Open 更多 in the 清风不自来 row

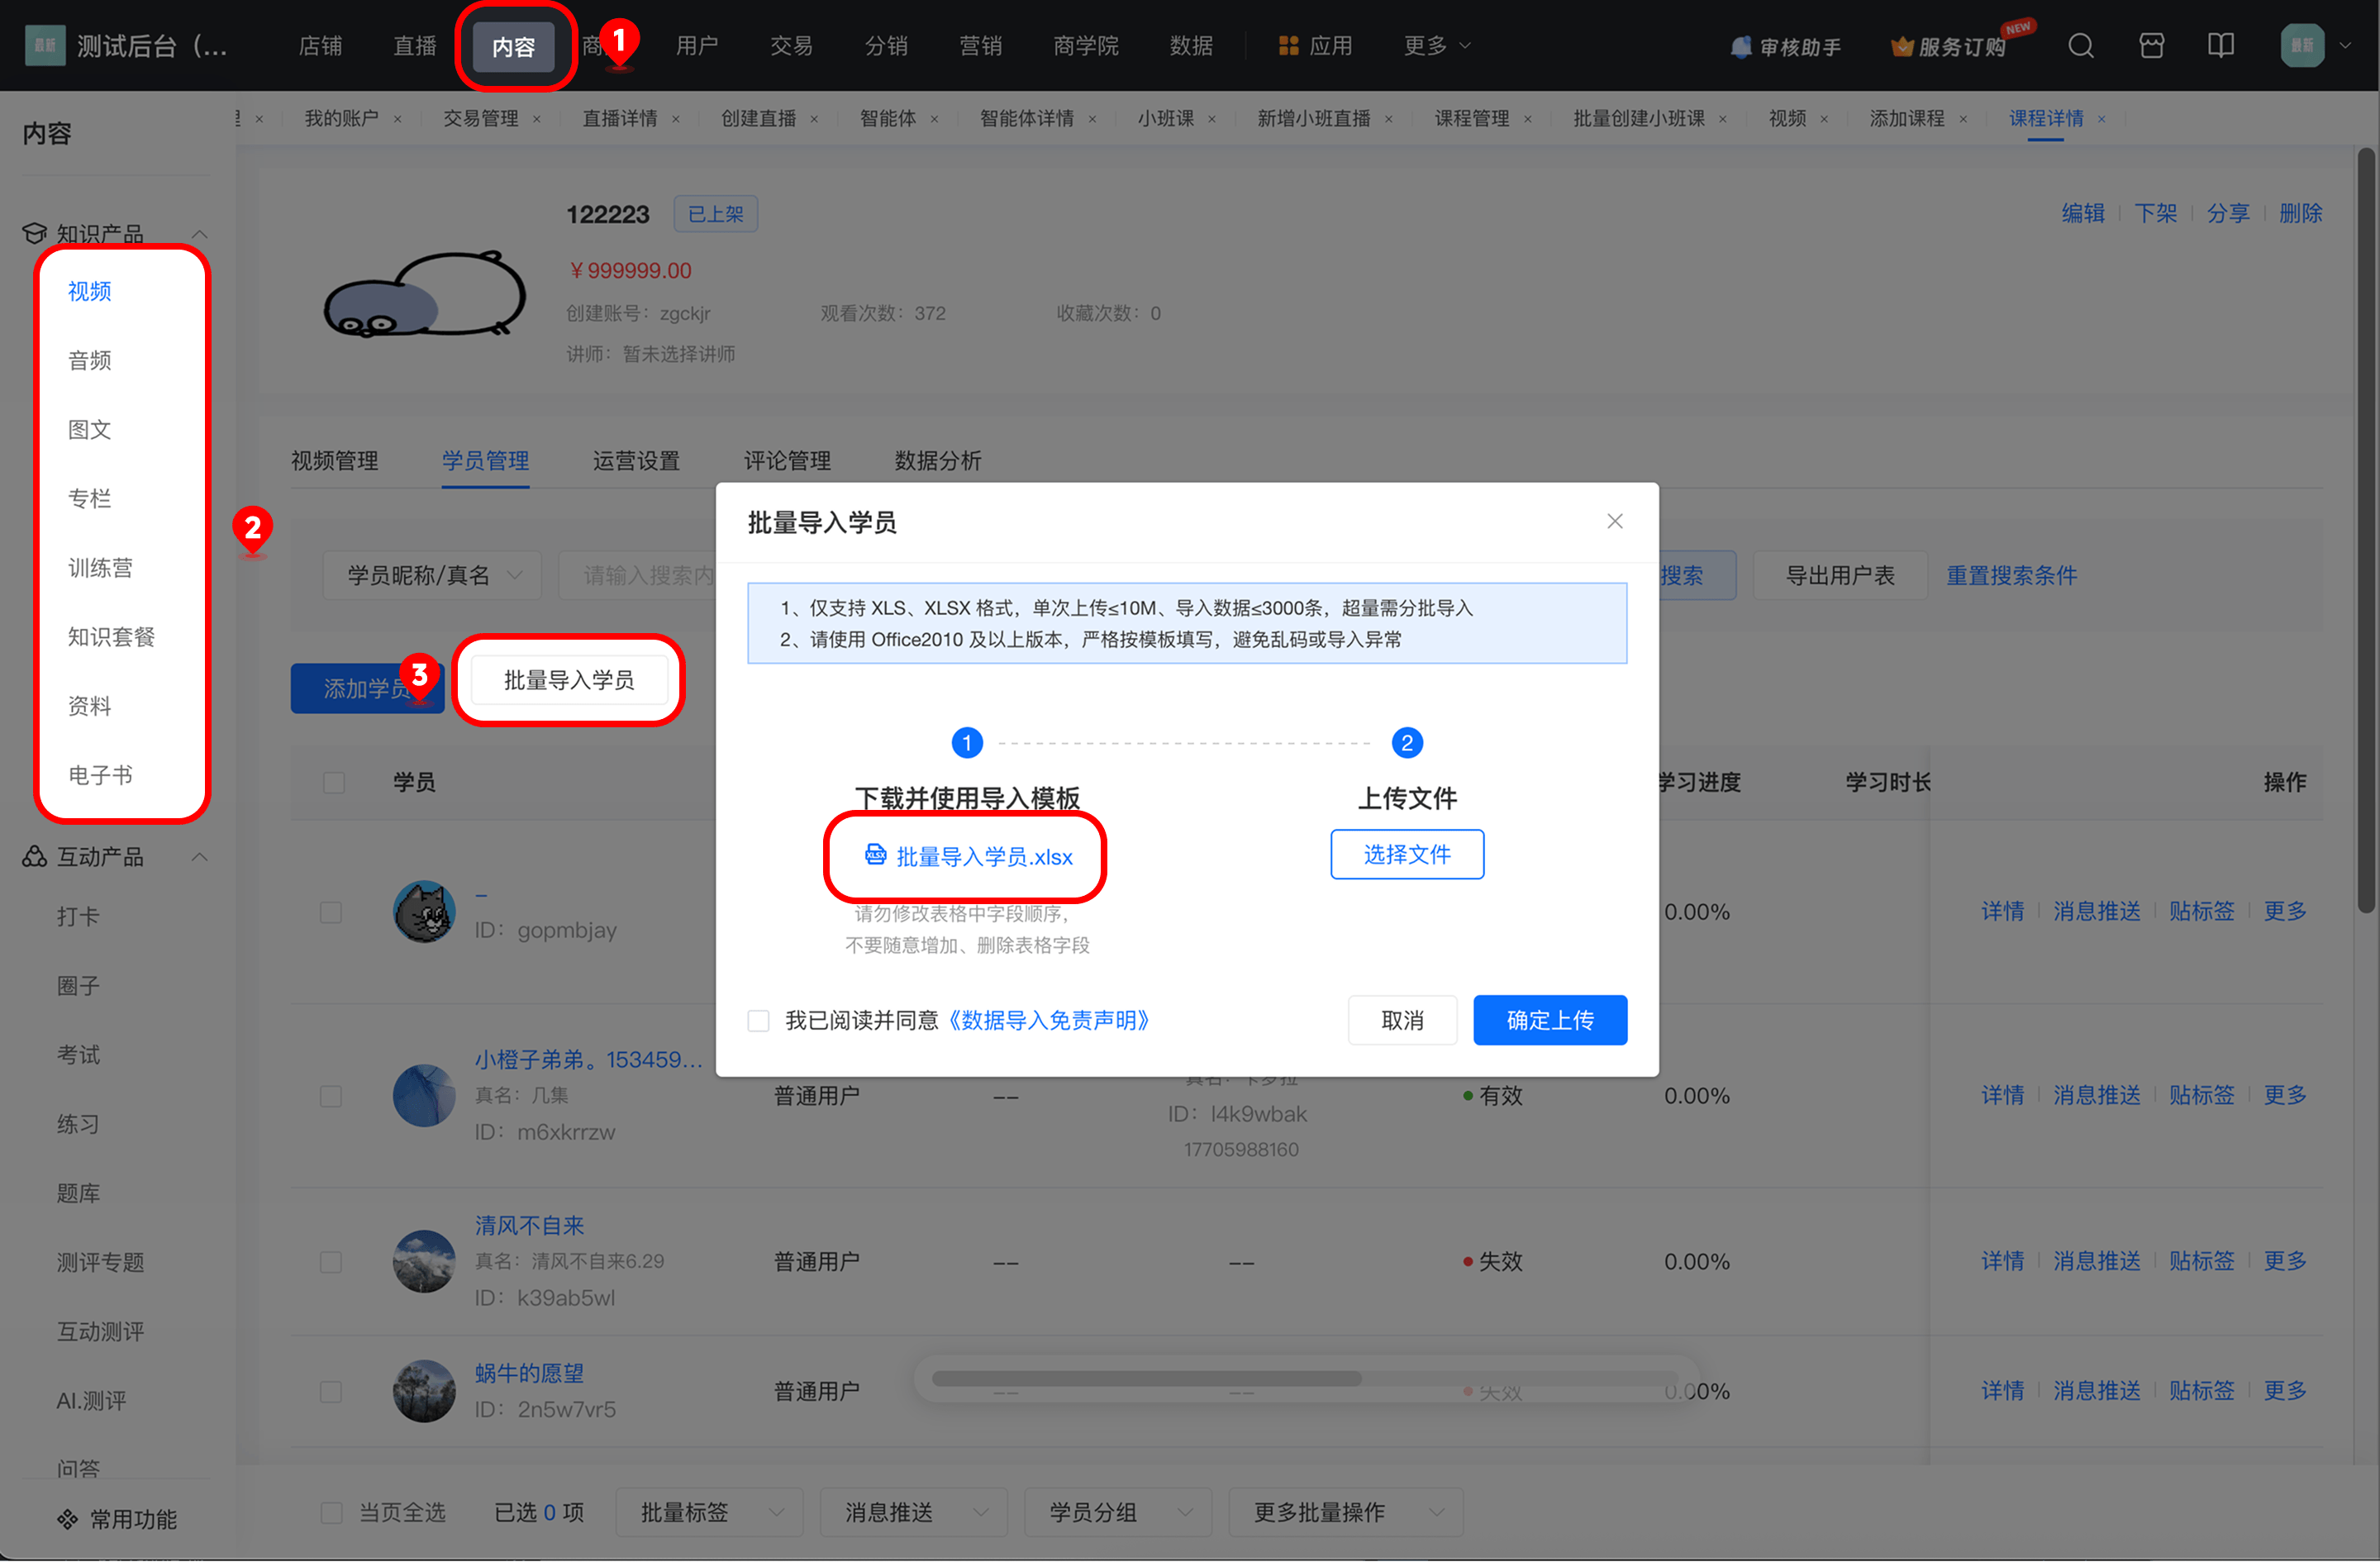2285,1261
